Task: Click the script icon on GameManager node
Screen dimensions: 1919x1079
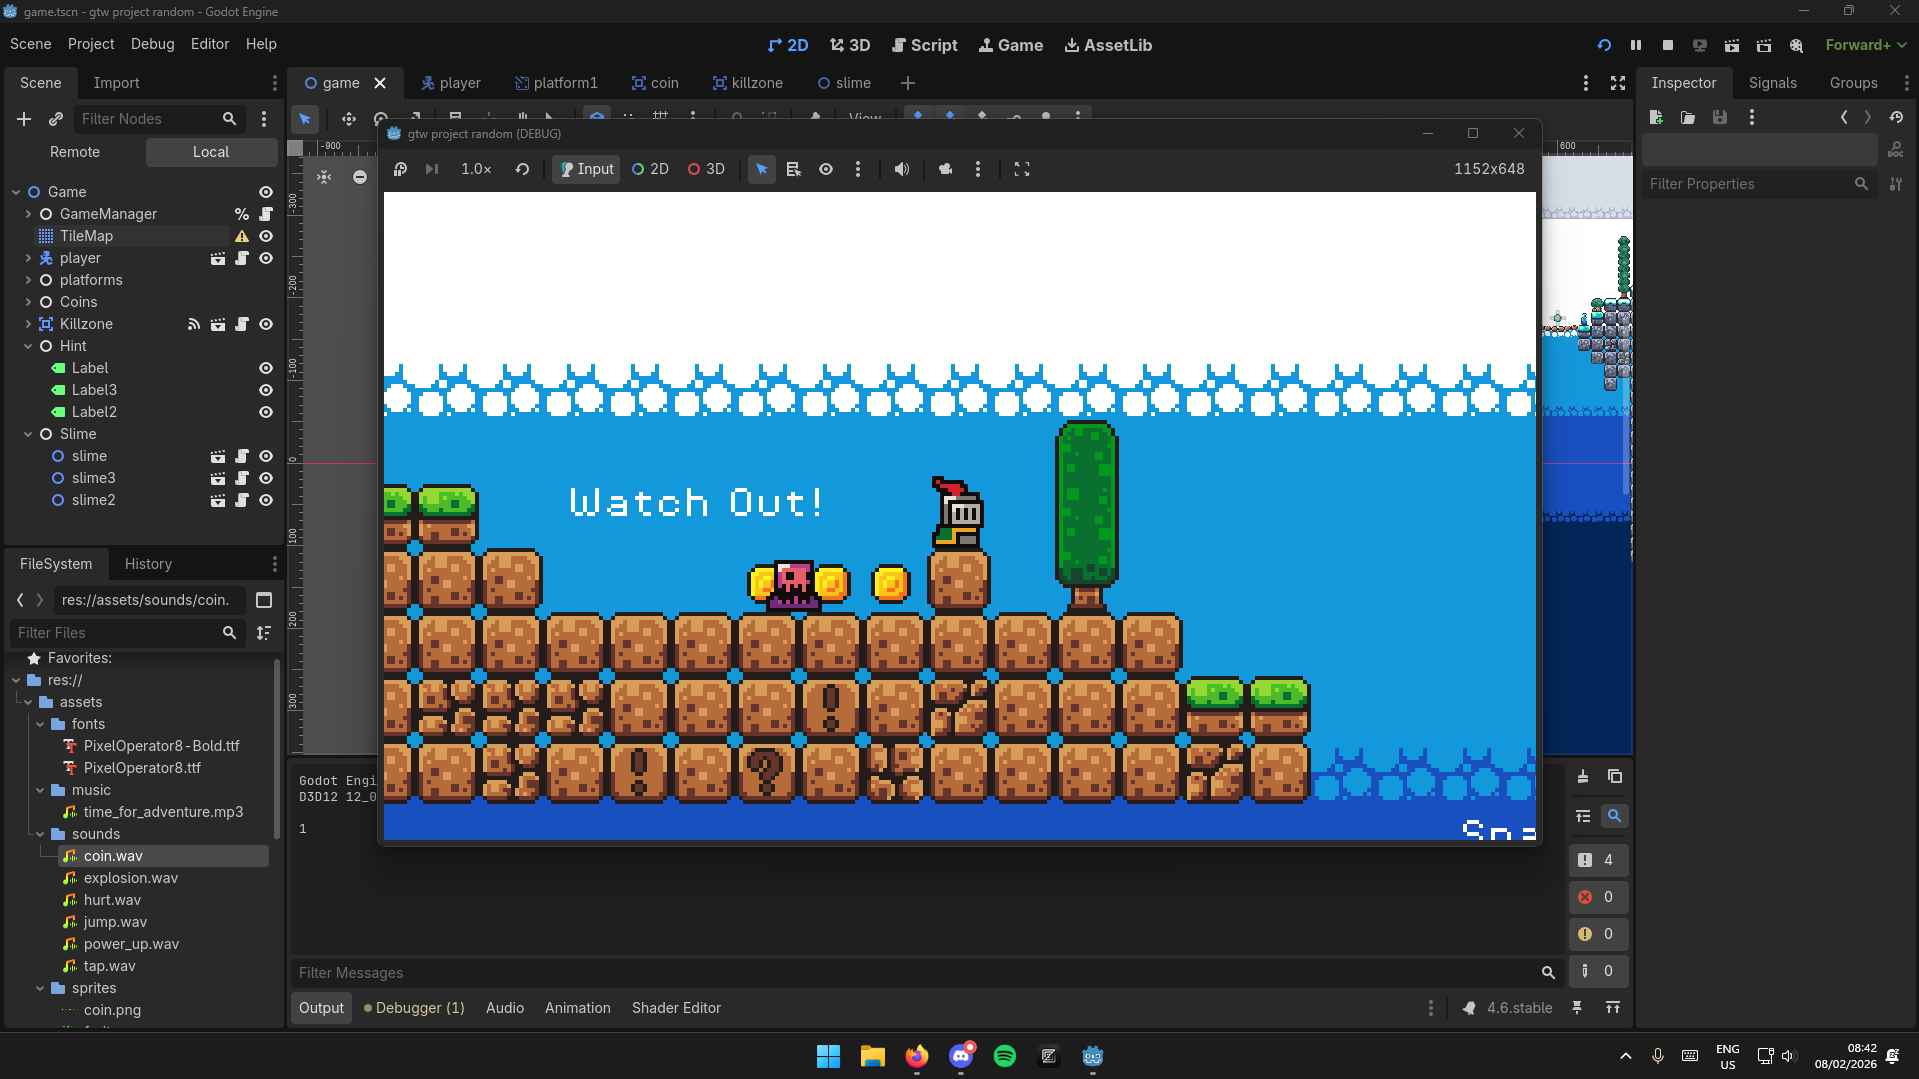Action: point(266,214)
